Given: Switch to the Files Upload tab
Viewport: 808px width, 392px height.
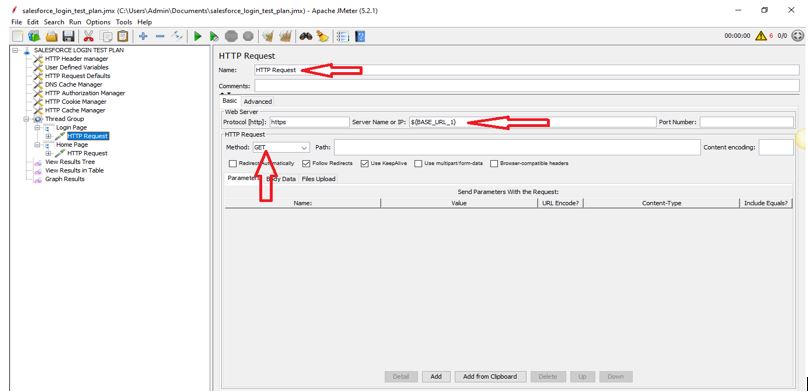Looking at the screenshot, I should click(x=318, y=179).
